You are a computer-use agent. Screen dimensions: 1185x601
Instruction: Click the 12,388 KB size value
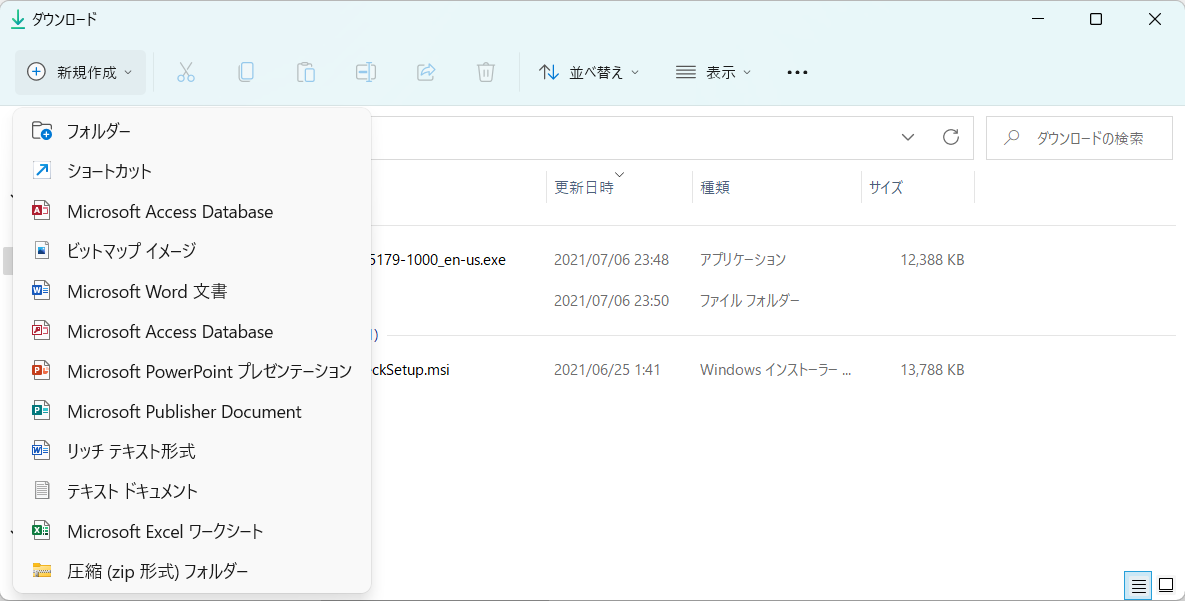[x=932, y=260]
